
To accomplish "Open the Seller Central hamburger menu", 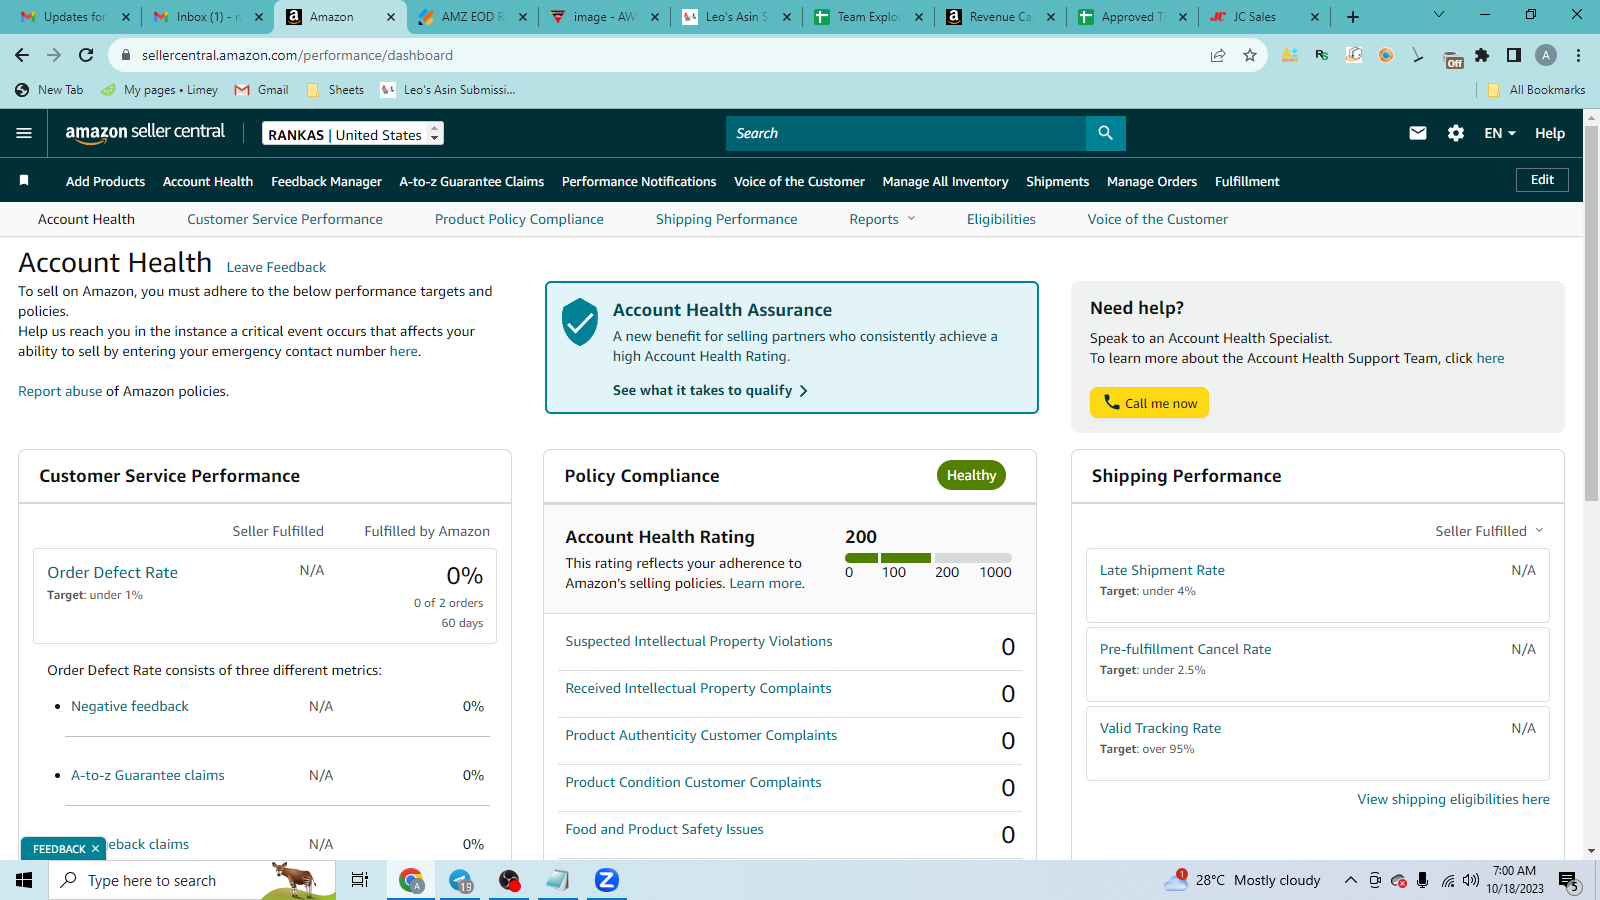I will tap(24, 133).
